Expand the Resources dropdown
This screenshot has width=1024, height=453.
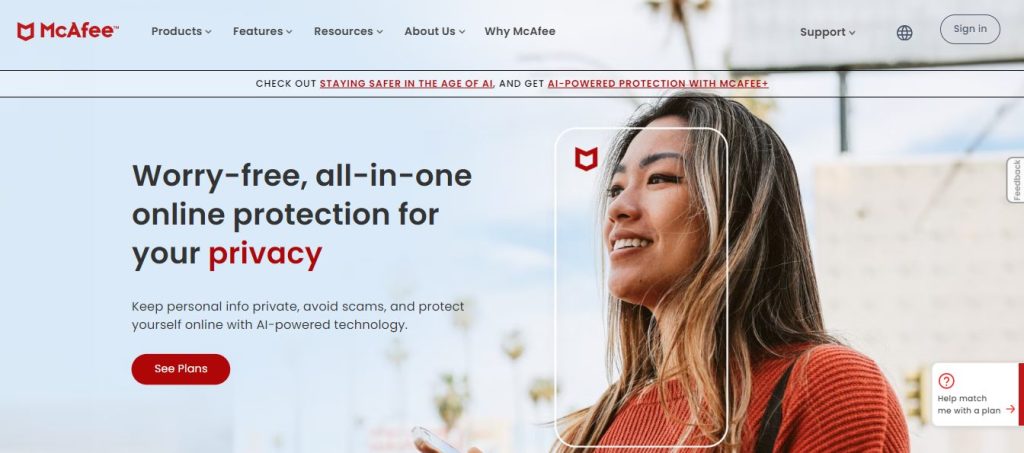(348, 31)
